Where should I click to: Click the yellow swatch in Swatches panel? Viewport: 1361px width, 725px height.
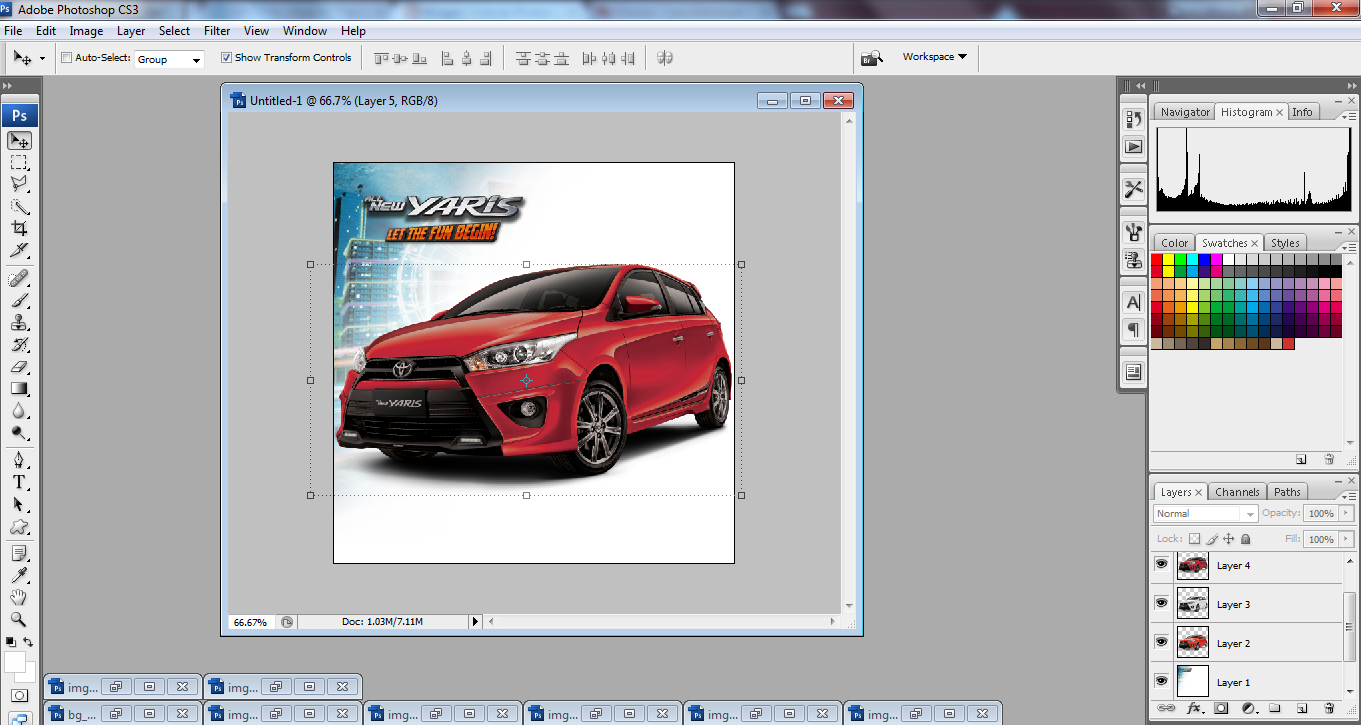tap(1169, 260)
